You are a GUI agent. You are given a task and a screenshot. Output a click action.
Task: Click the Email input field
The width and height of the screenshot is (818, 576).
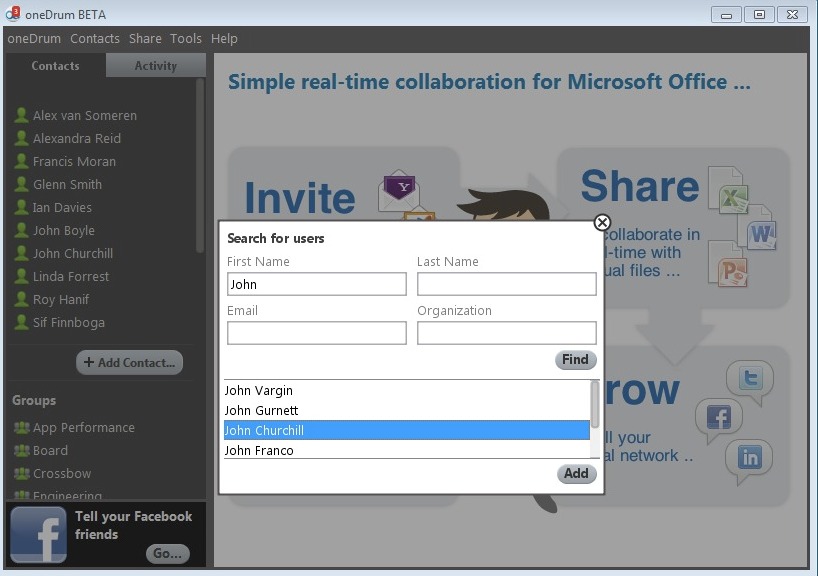click(x=317, y=333)
